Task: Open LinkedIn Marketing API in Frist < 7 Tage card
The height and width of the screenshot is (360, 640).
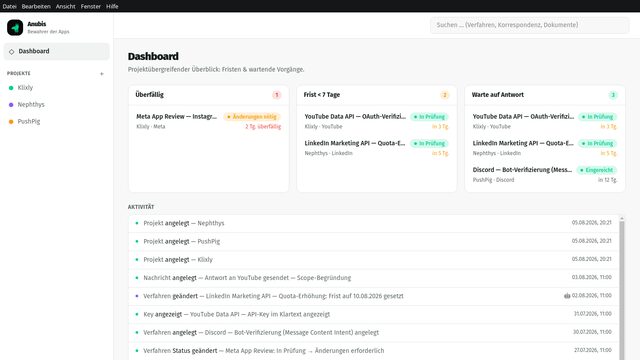Action: tap(376, 148)
